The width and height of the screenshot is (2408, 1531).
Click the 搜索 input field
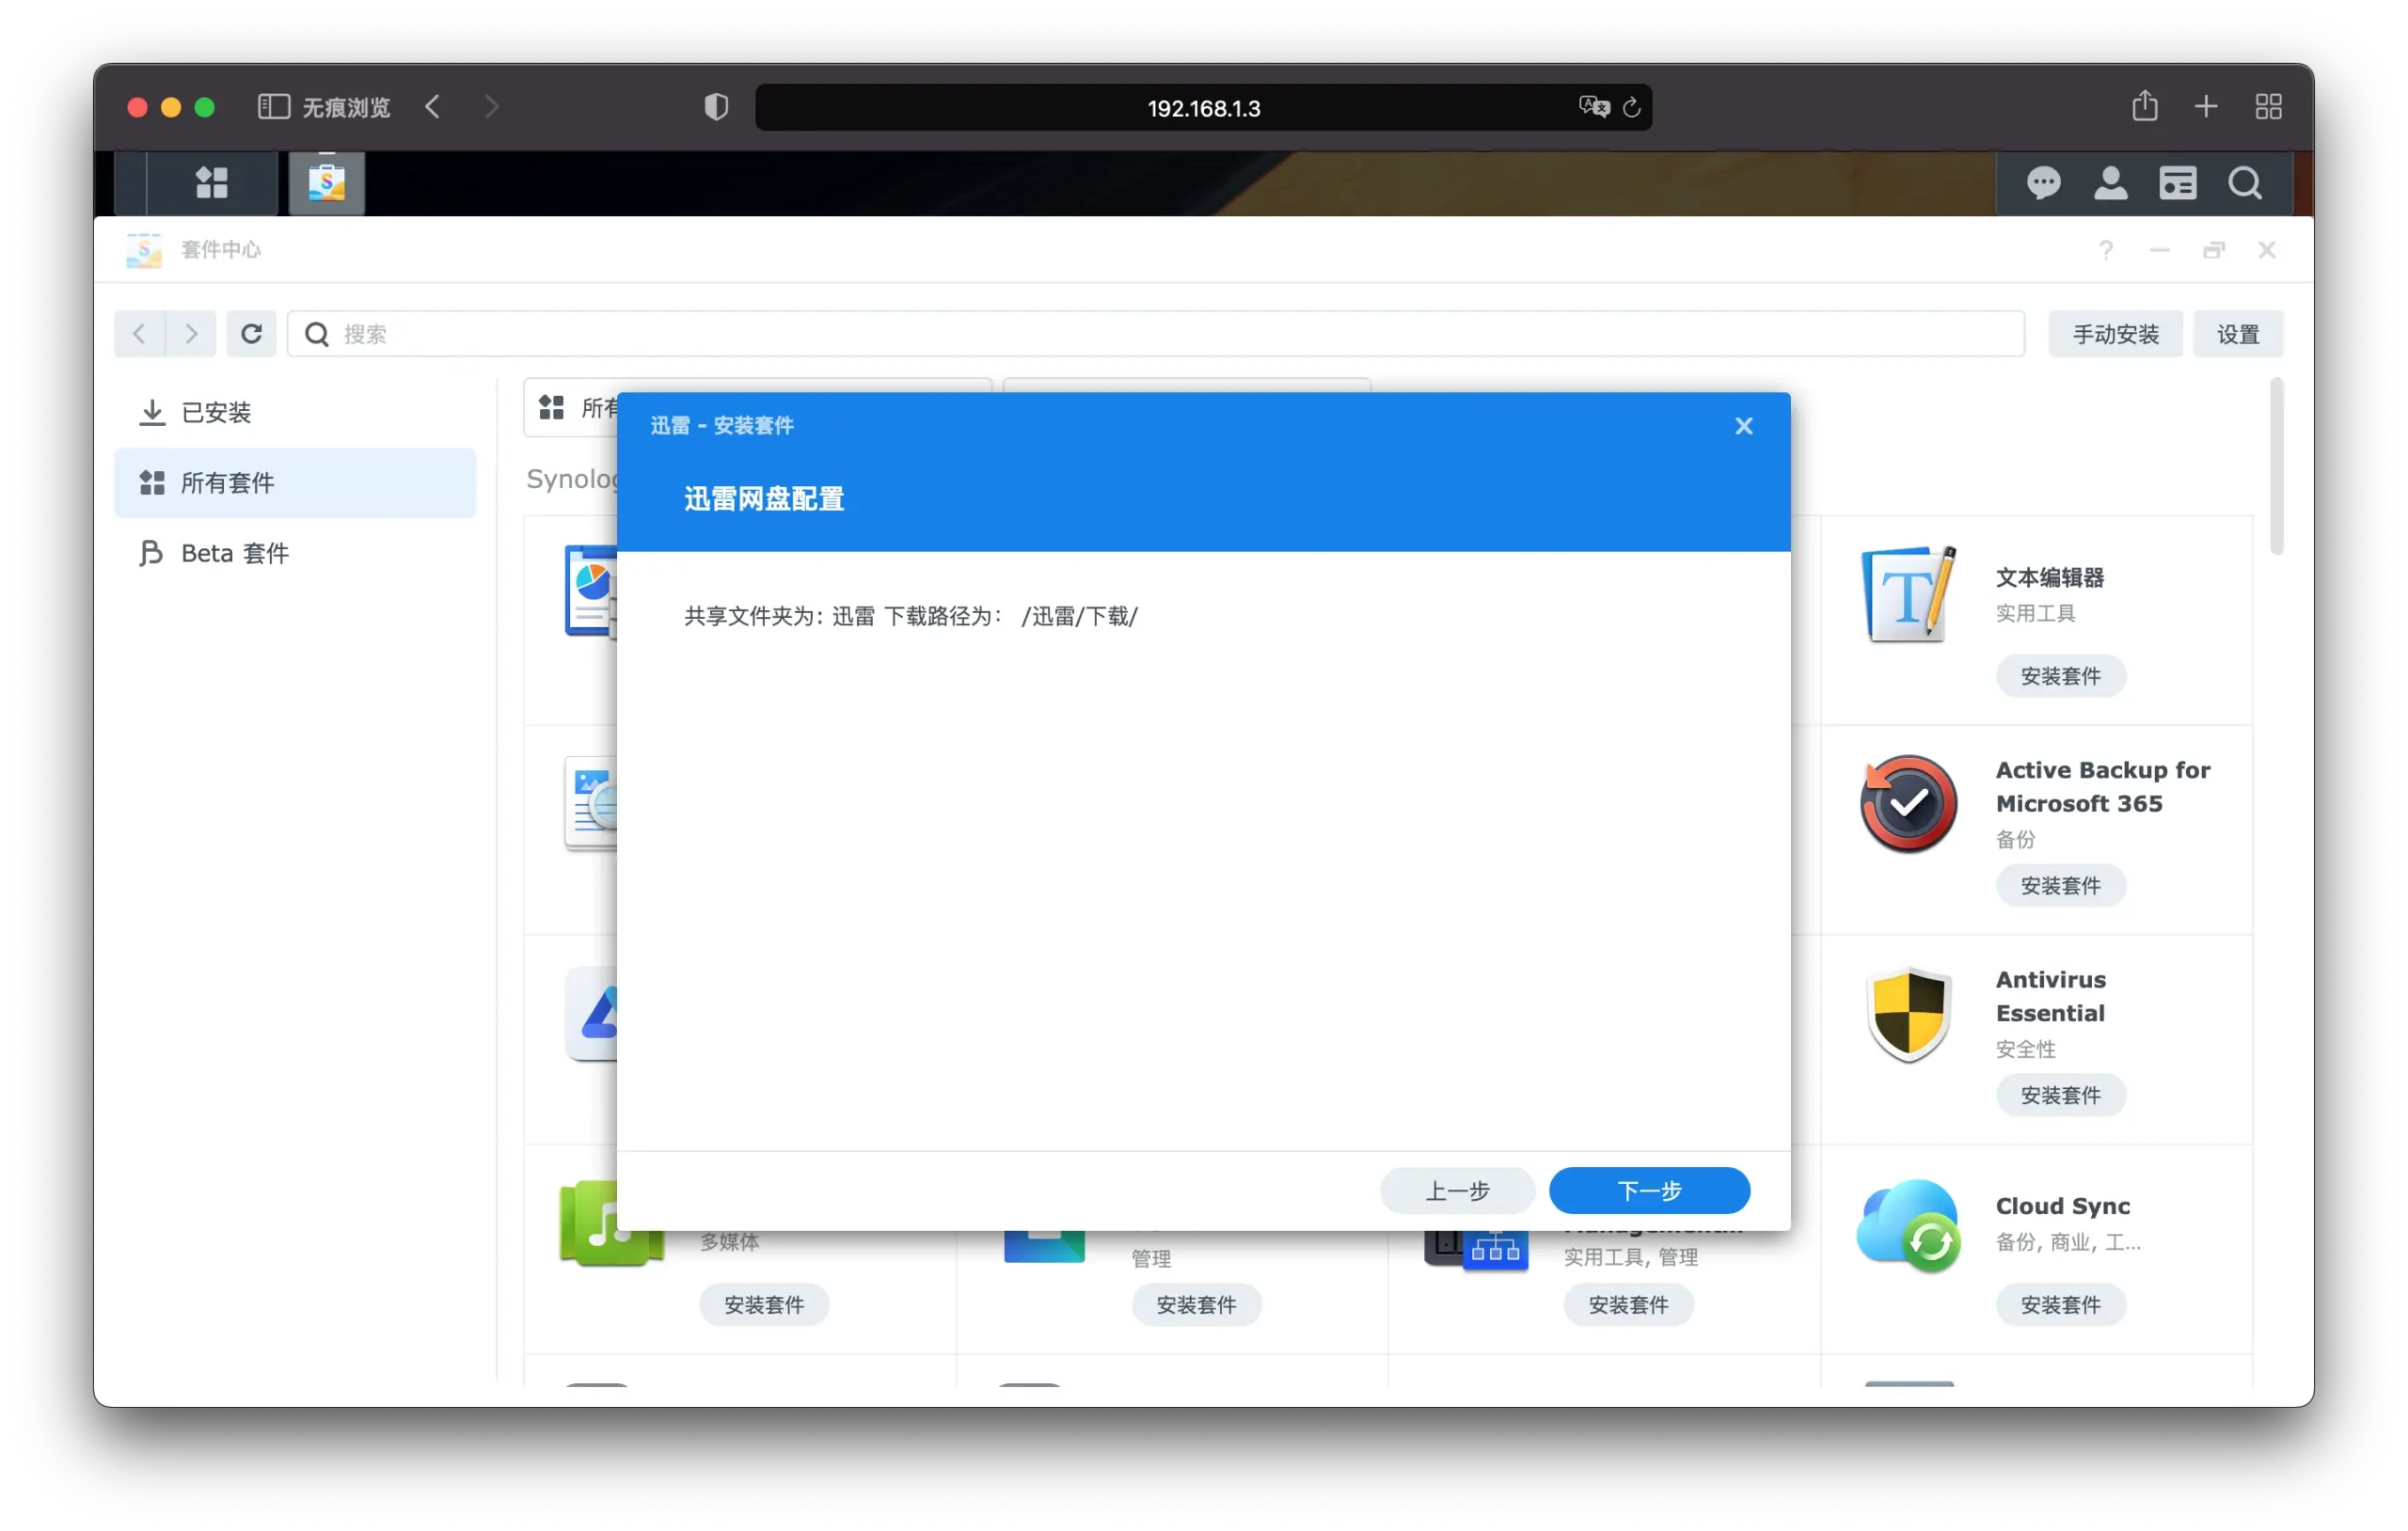(x=1156, y=334)
